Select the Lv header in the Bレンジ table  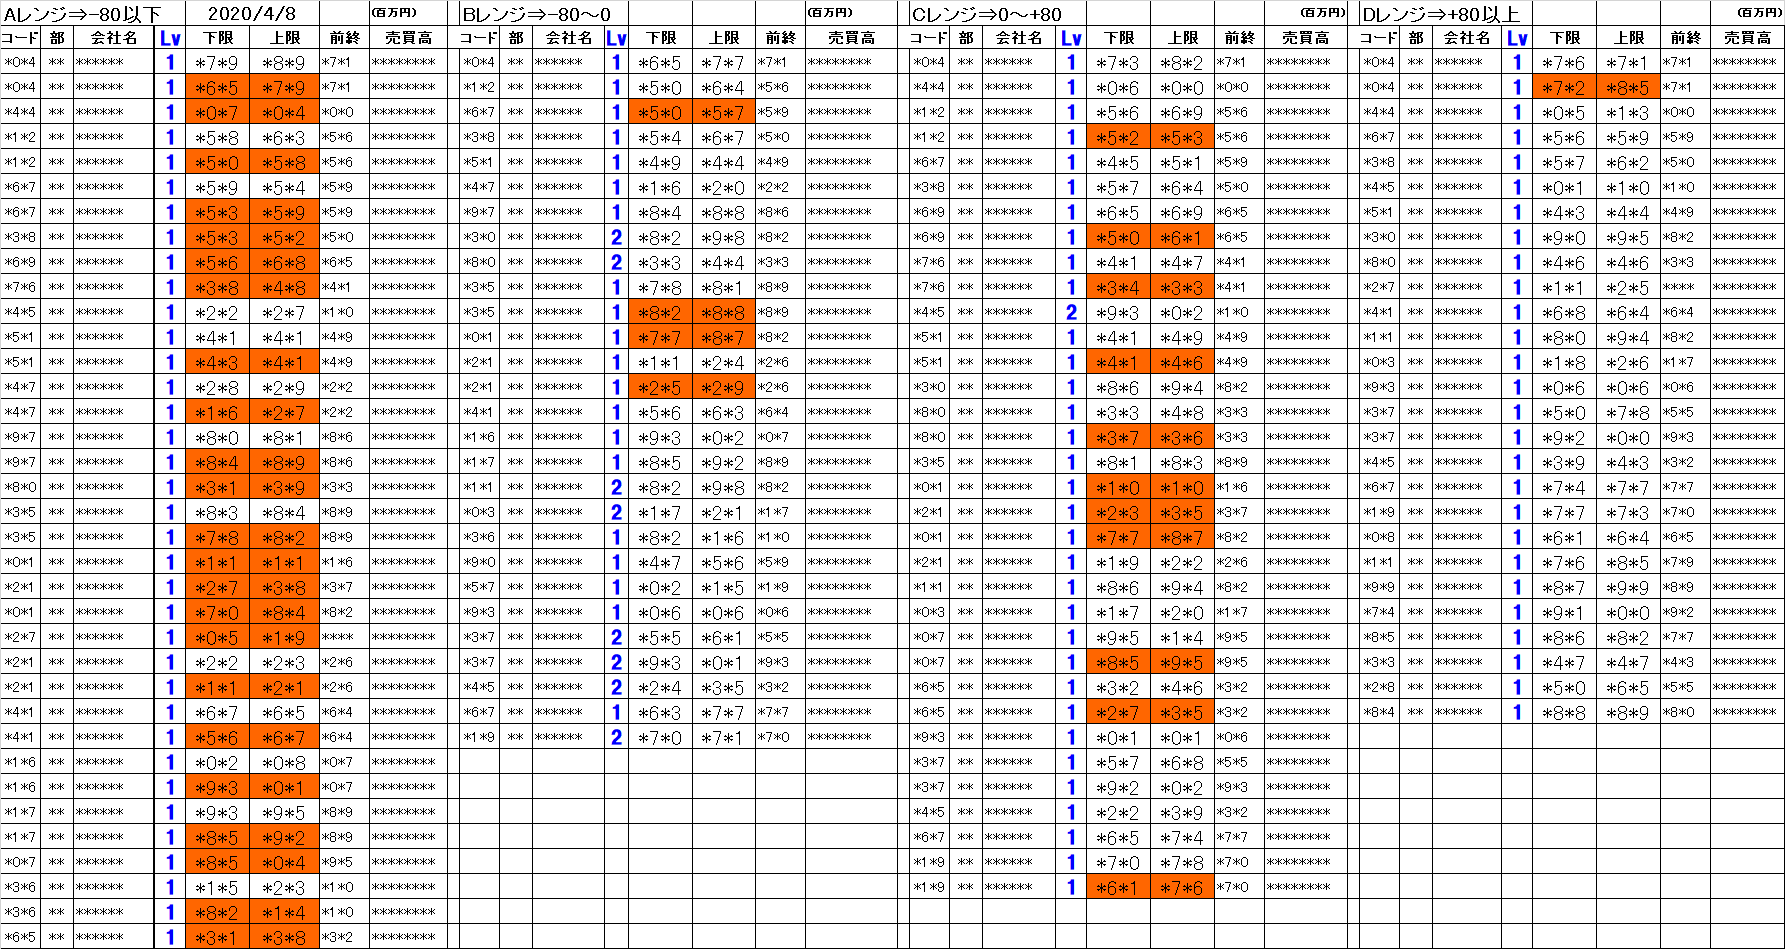coord(616,38)
